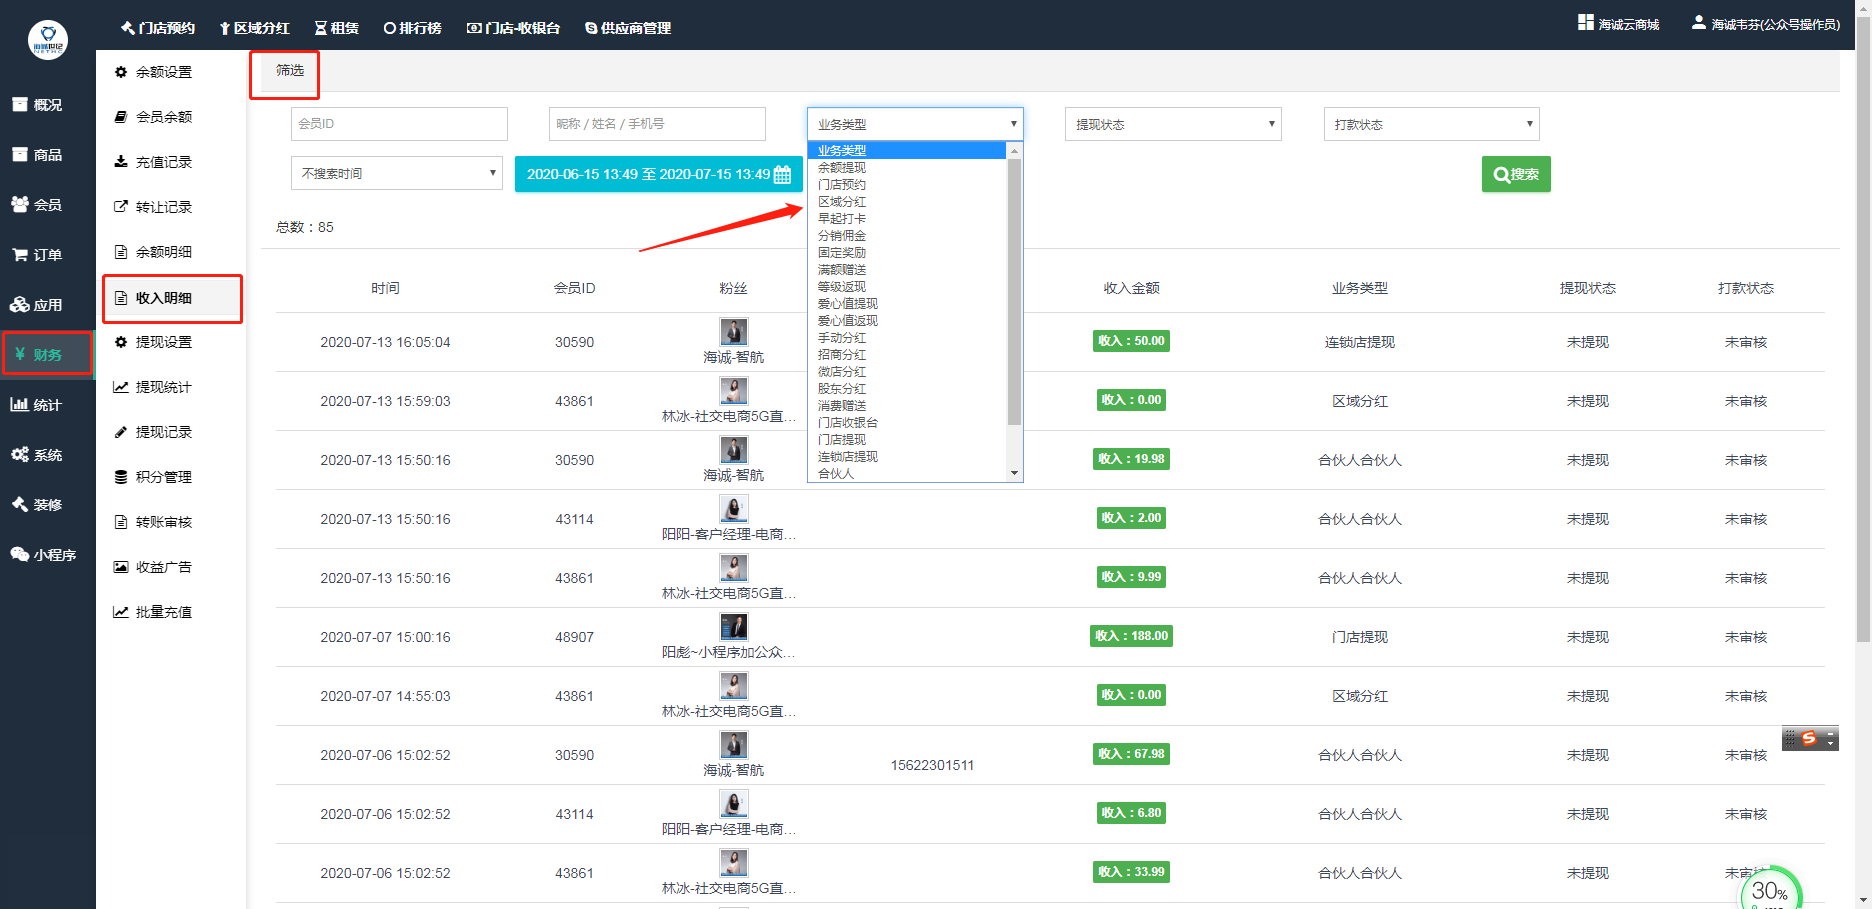Click the 概况 overview icon in sidebar

pos(20,104)
